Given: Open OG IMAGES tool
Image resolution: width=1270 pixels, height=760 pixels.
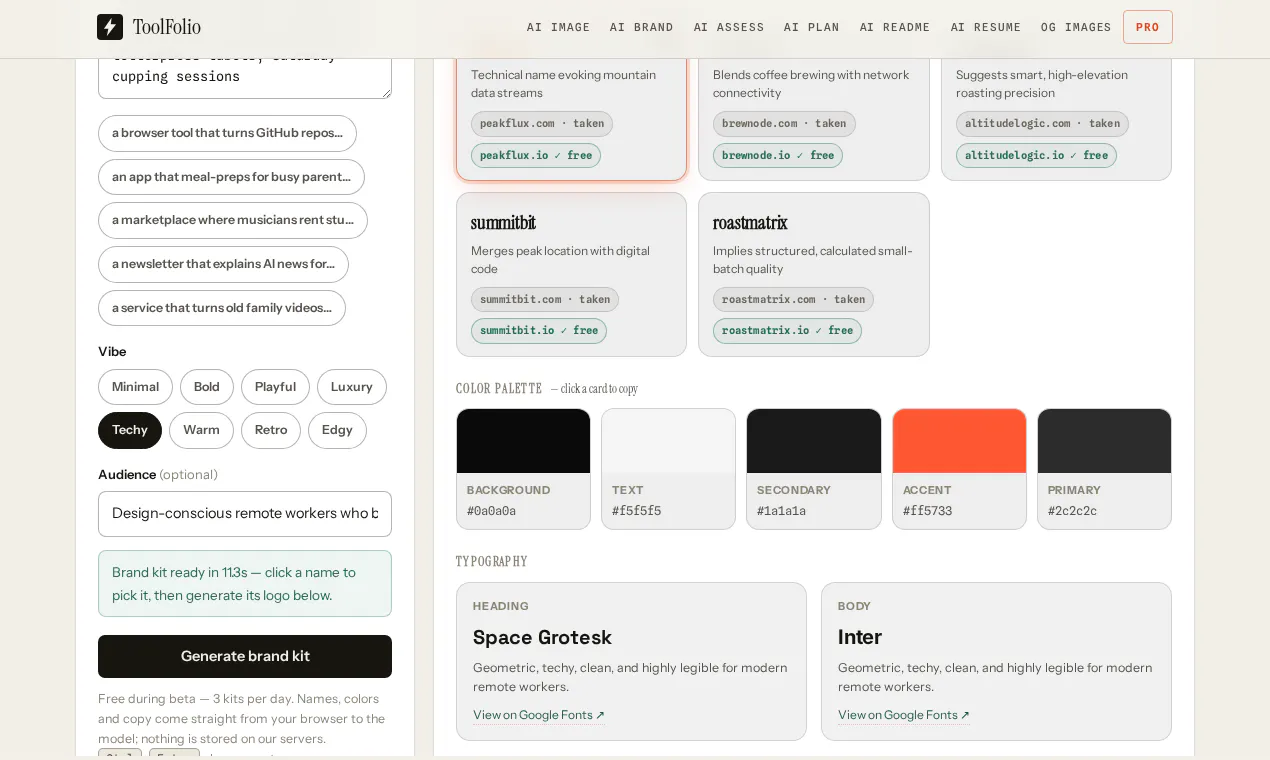Looking at the screenshot, I should tap(1076, 27).
